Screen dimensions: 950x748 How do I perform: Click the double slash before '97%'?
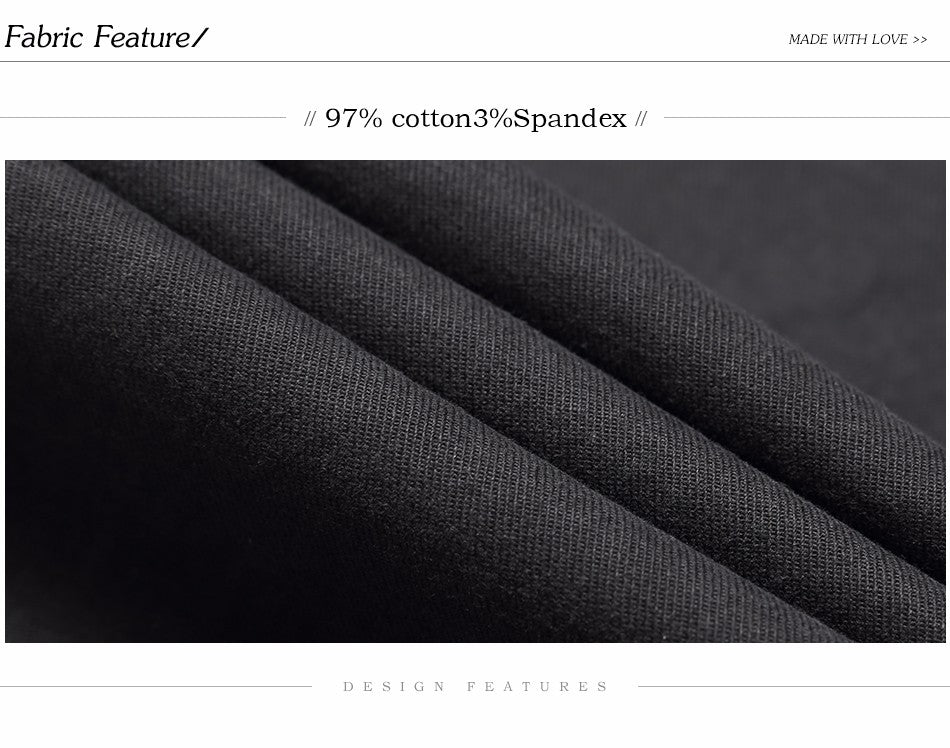pyautogui.click(x=310, y=119)
